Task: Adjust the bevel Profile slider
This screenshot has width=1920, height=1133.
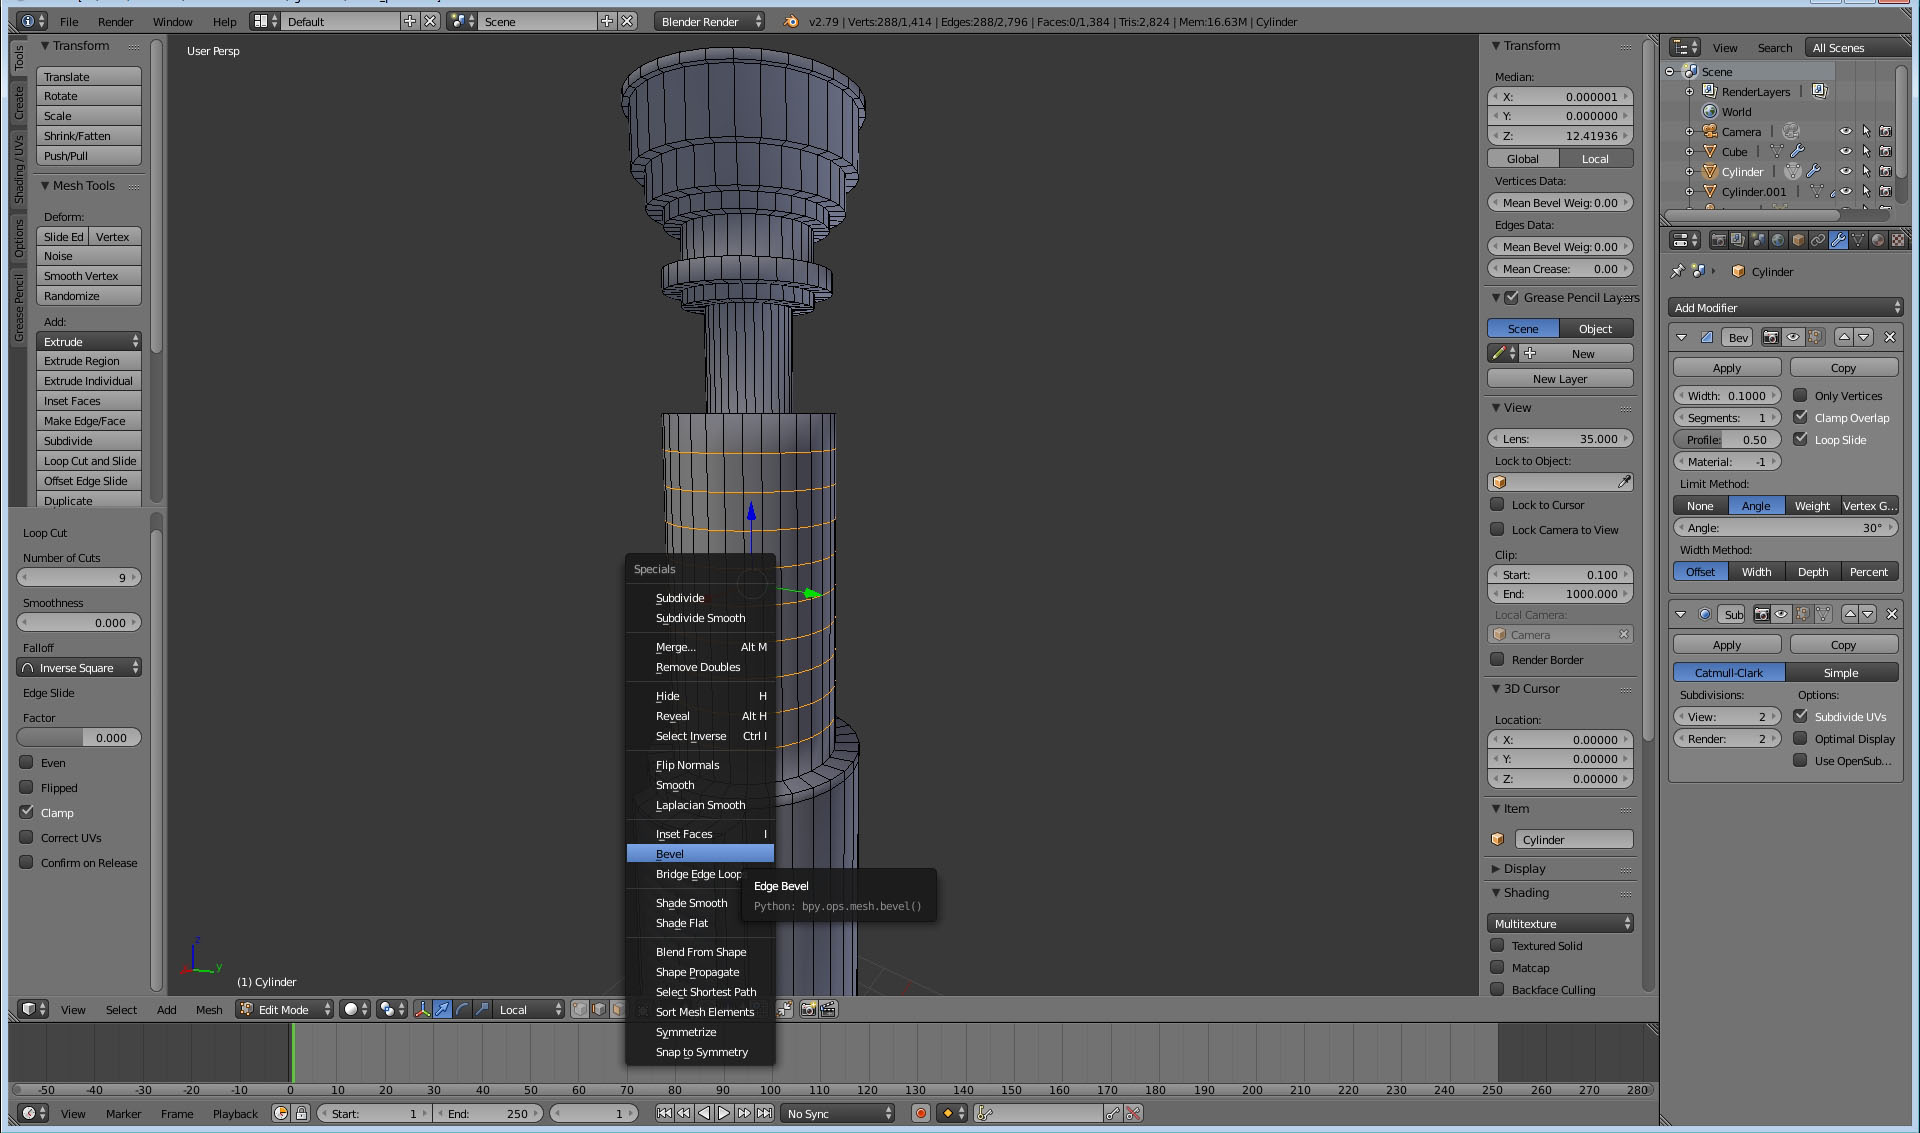Action: pos(1727,439)
